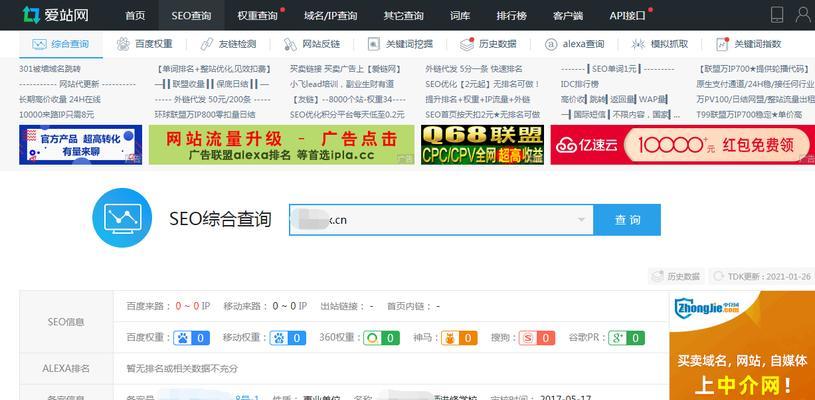This screenshot has width=815, height=400.
Task: Click the 移动权重 paw badge
Action: [287, 338]
